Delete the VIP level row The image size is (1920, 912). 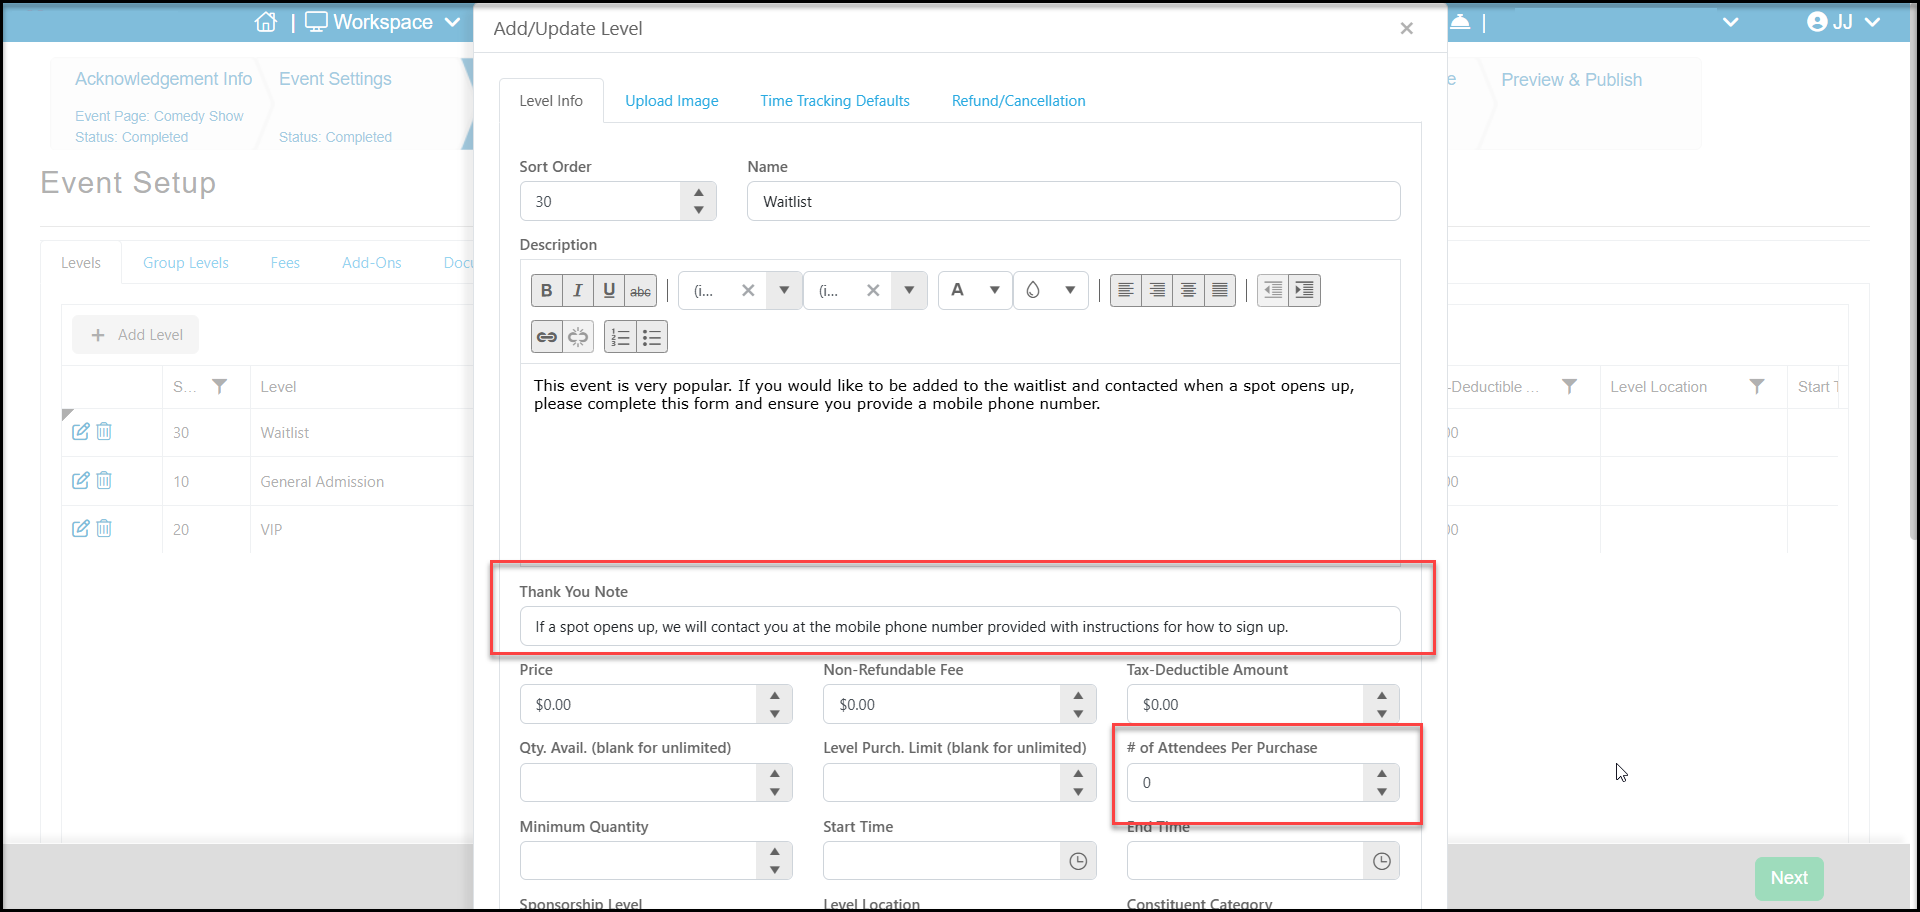point(104,528)
